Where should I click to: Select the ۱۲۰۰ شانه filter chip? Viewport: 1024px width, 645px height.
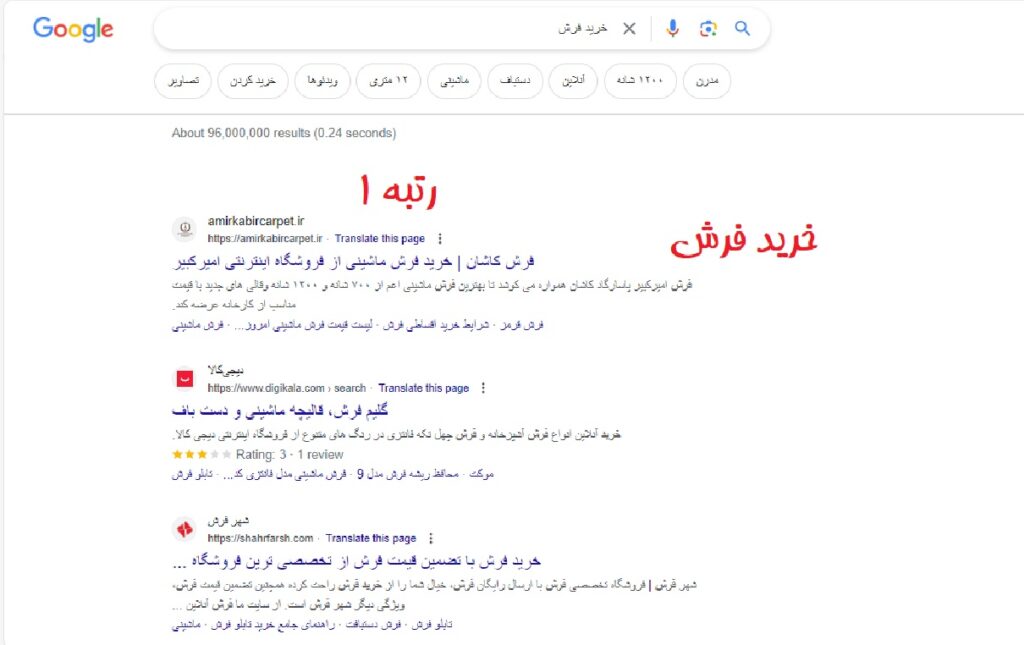[x=640, y=81]
